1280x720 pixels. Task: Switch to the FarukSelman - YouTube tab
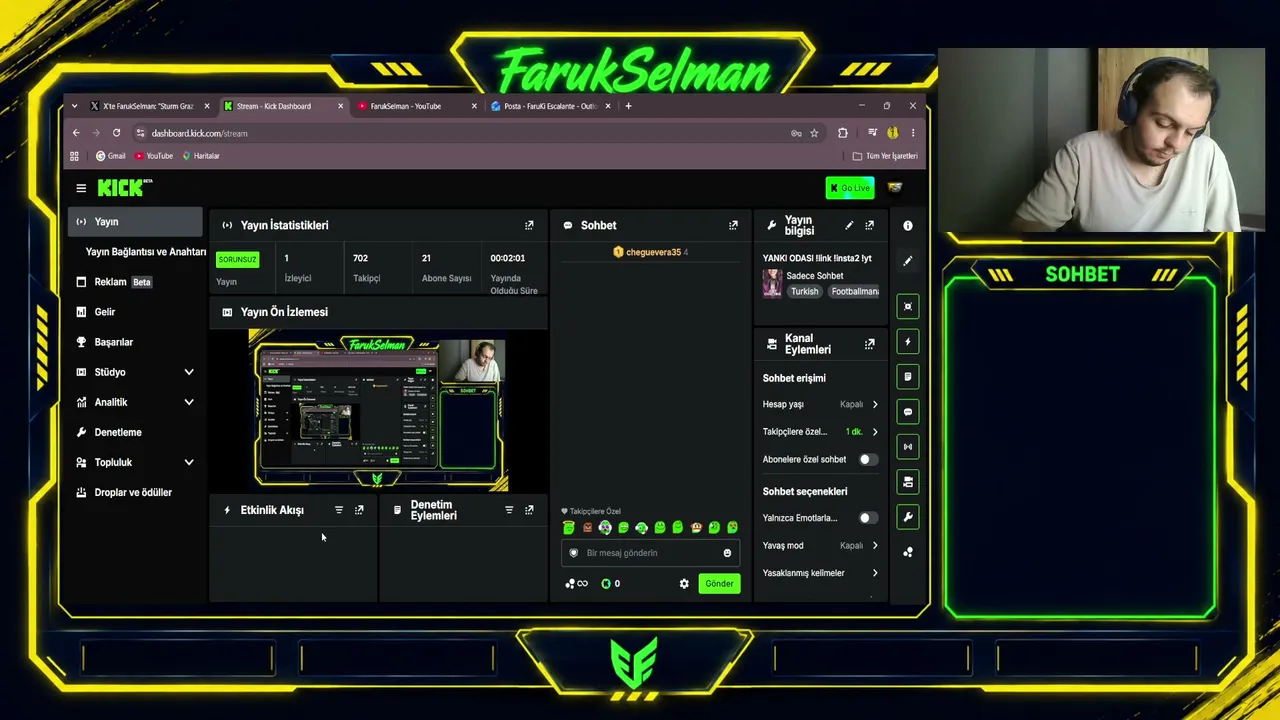[415, 106]
